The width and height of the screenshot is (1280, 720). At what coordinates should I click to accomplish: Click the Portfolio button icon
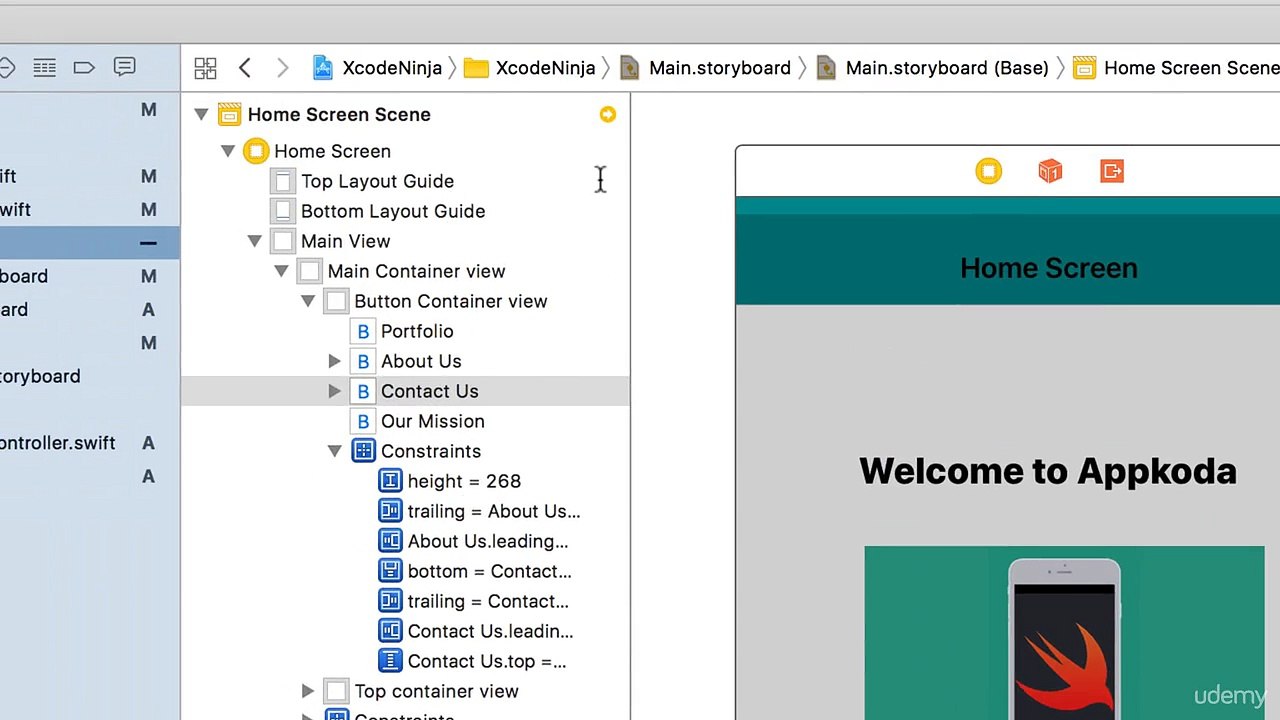click(363, 331)
